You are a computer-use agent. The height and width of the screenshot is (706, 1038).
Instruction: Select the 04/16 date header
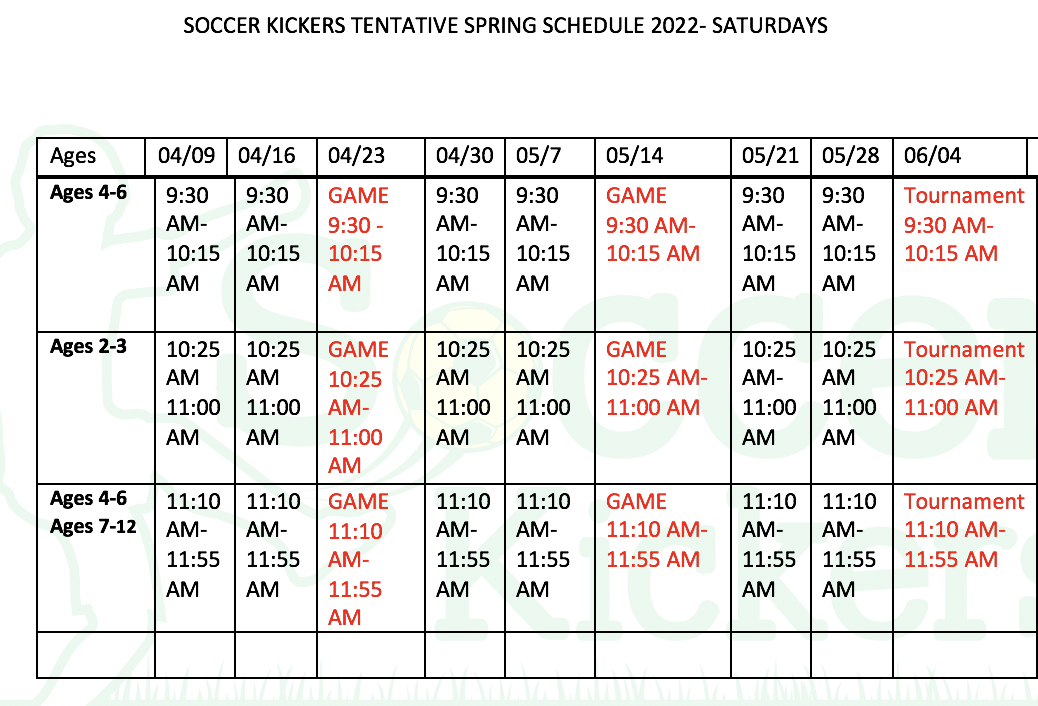coord(267,156)
